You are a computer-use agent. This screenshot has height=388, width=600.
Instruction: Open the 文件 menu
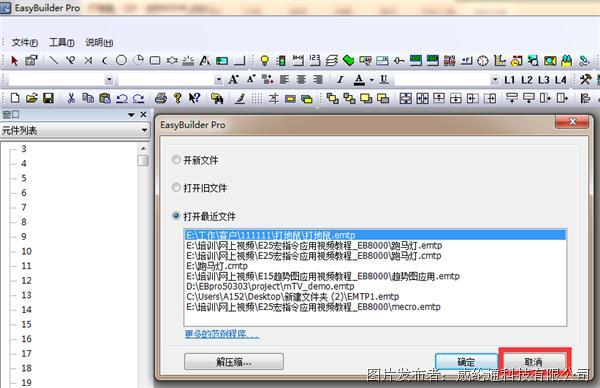(24, 42)
